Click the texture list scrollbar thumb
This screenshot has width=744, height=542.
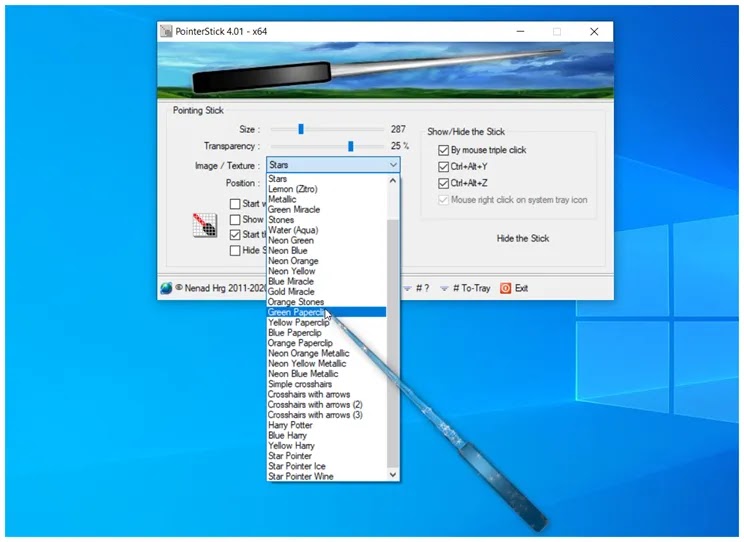393,343
